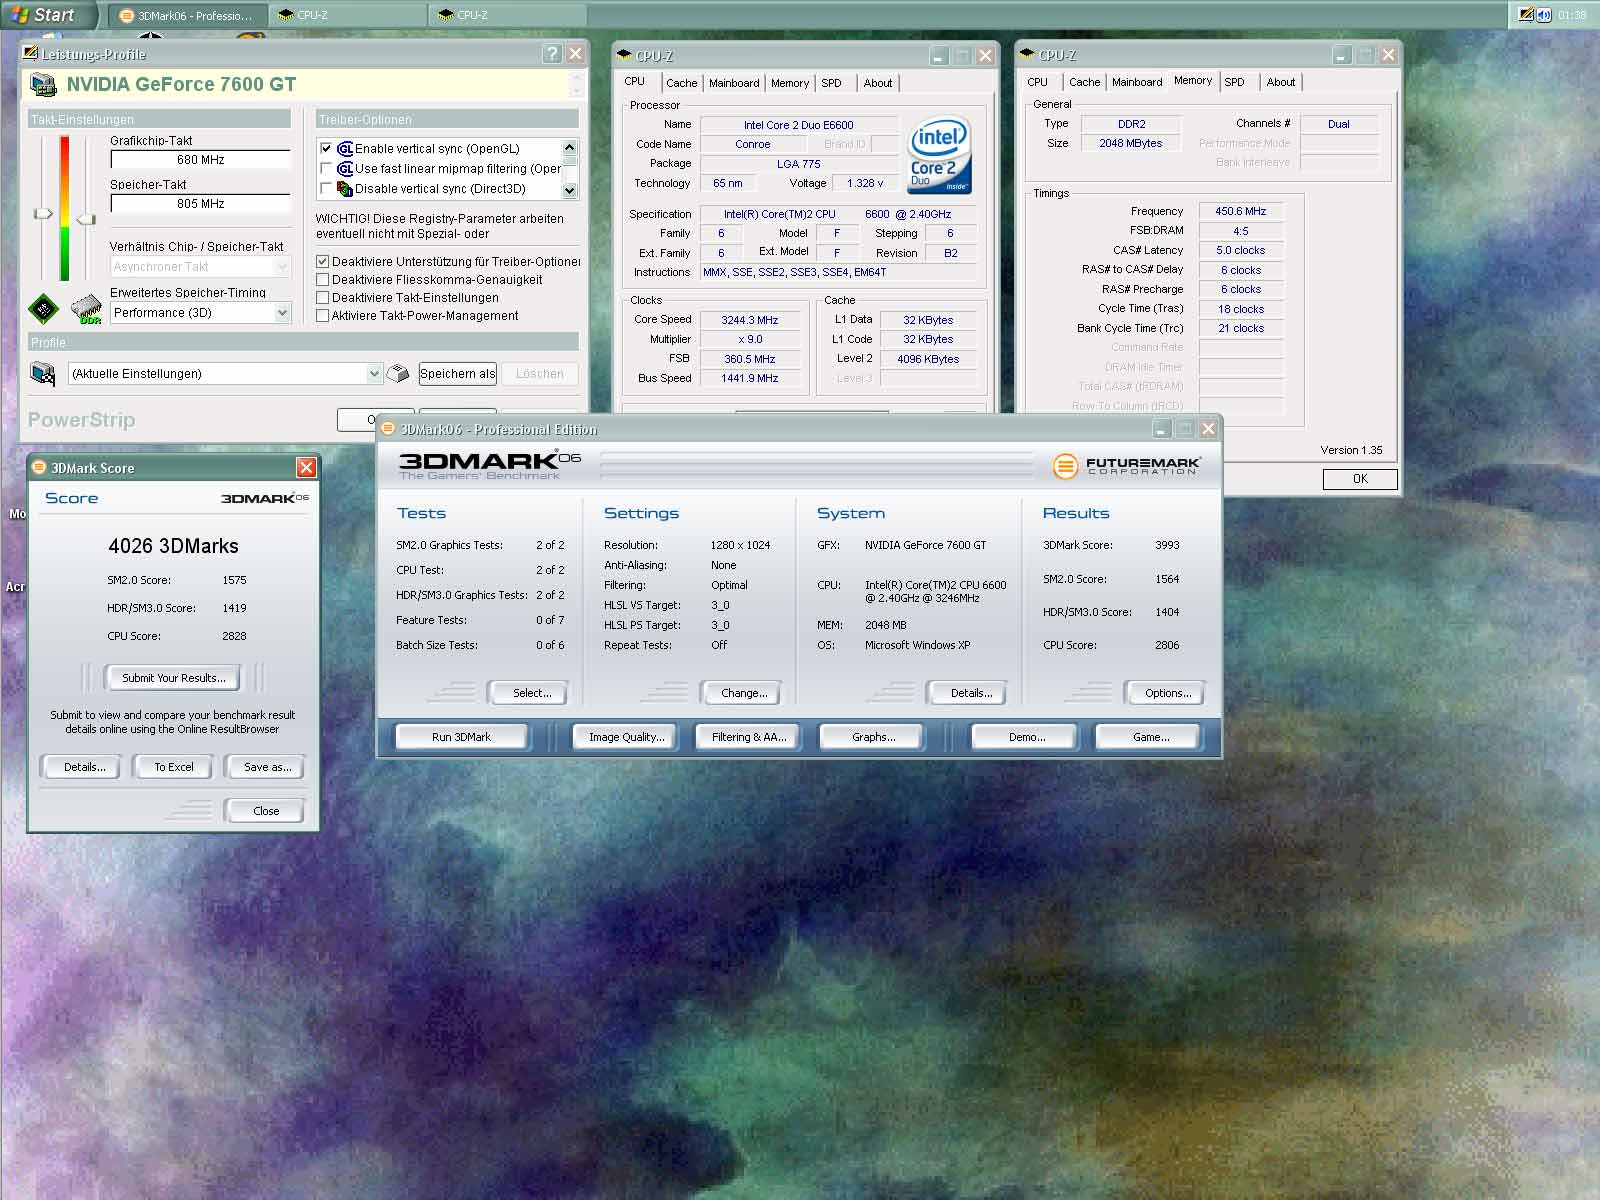This screenshot has width=1600, height=1200.
Task: Click the PowerStrip tray icon
Action: pos(1525,15)
